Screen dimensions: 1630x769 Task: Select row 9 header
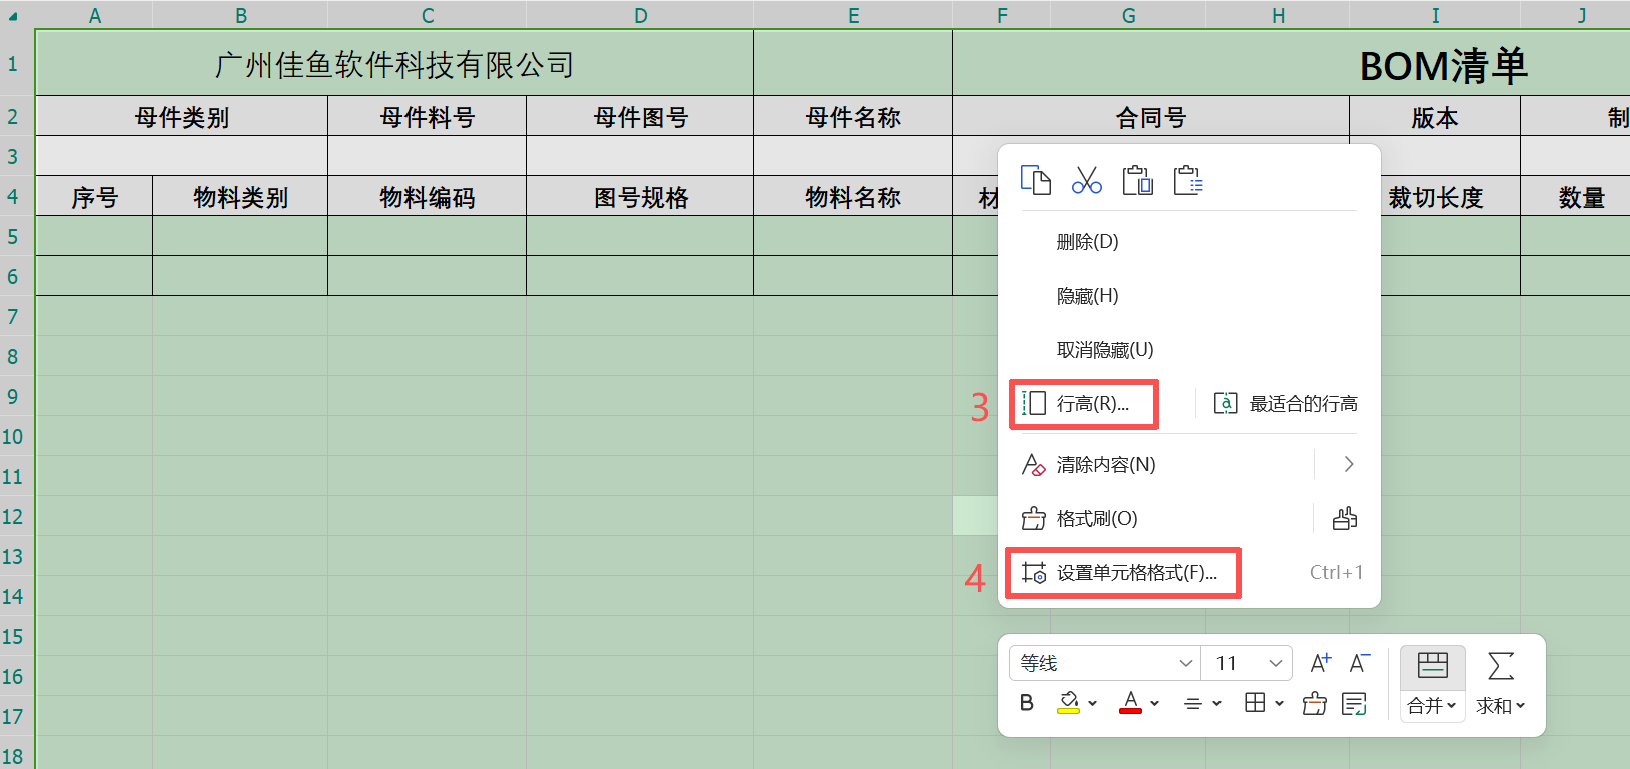coord(14,396)
